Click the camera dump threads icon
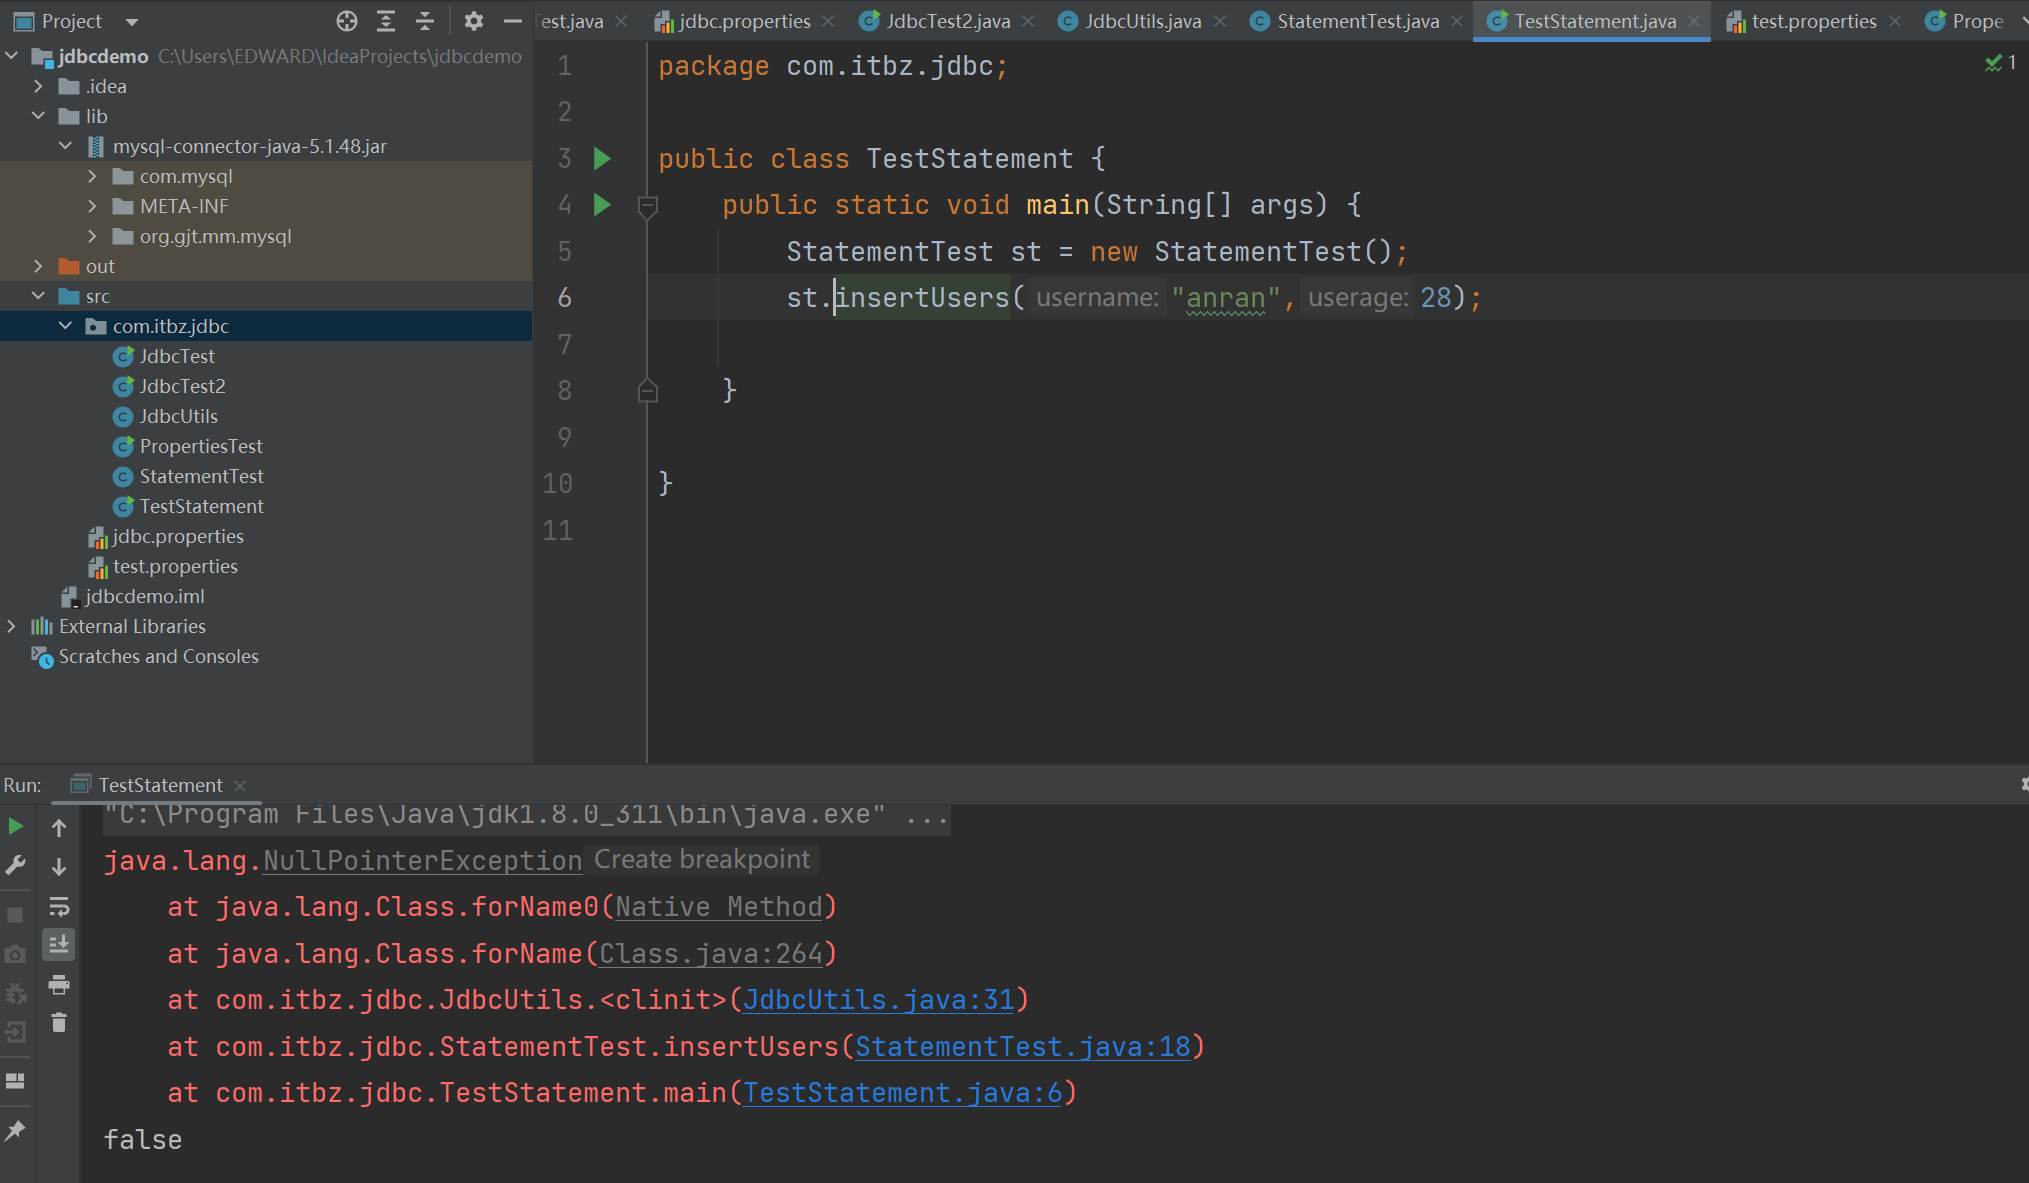 point(15,954)
